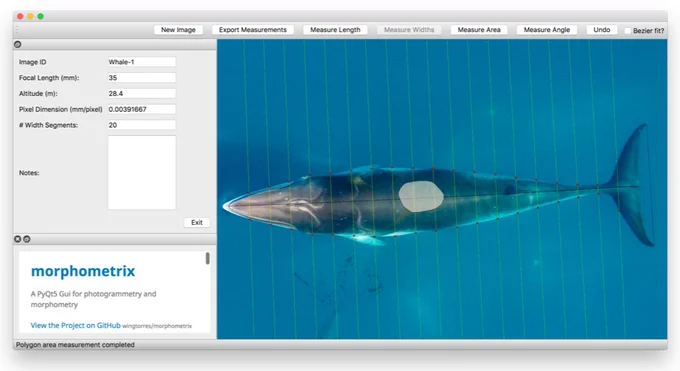Open View the Project on GitHub link
The width and height of the screenshot is (680, 371).
click(75, 325)
